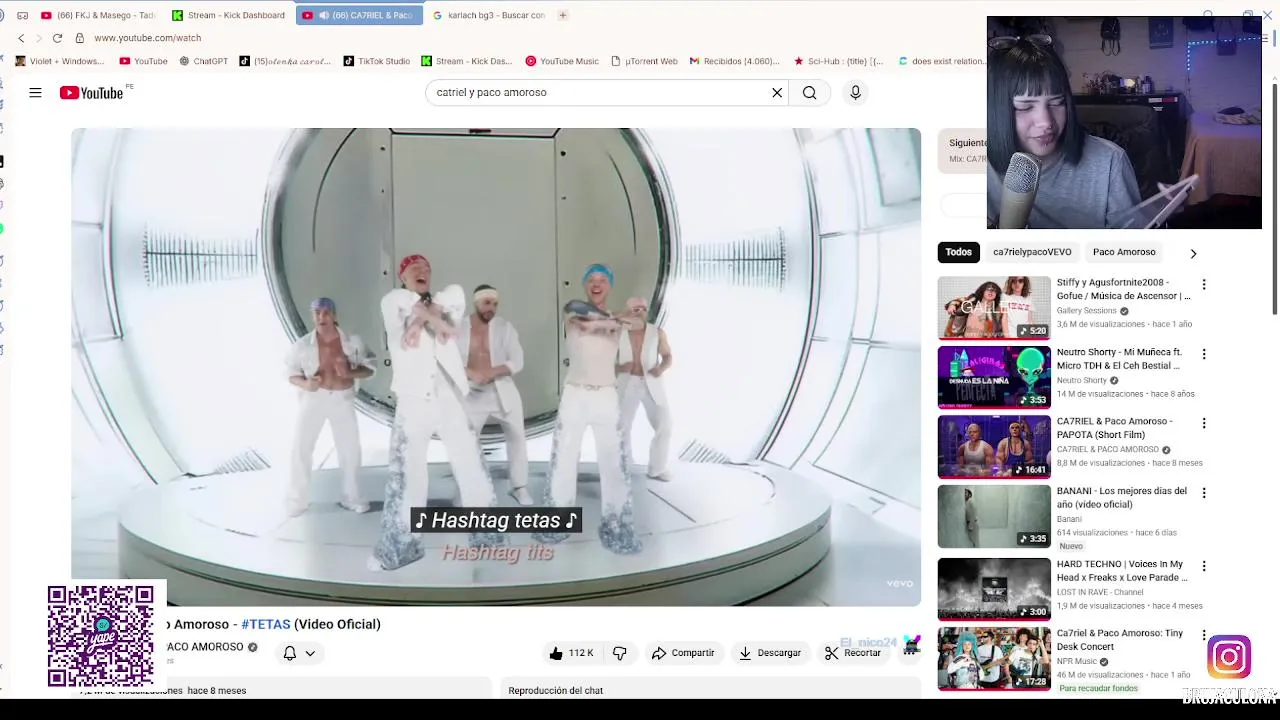The image size is (1280, 720).
Task: Click the Compartir share button
Action: [683, 653]
